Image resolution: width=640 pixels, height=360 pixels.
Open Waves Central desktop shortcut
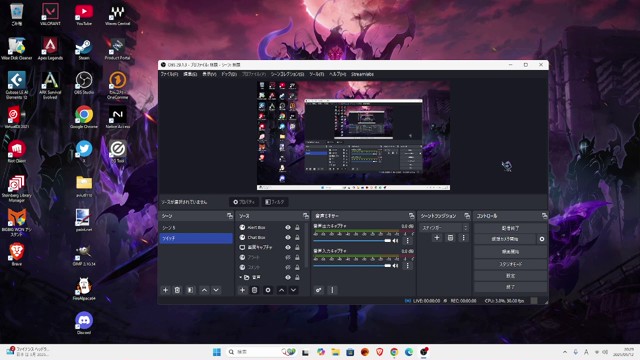118,15
